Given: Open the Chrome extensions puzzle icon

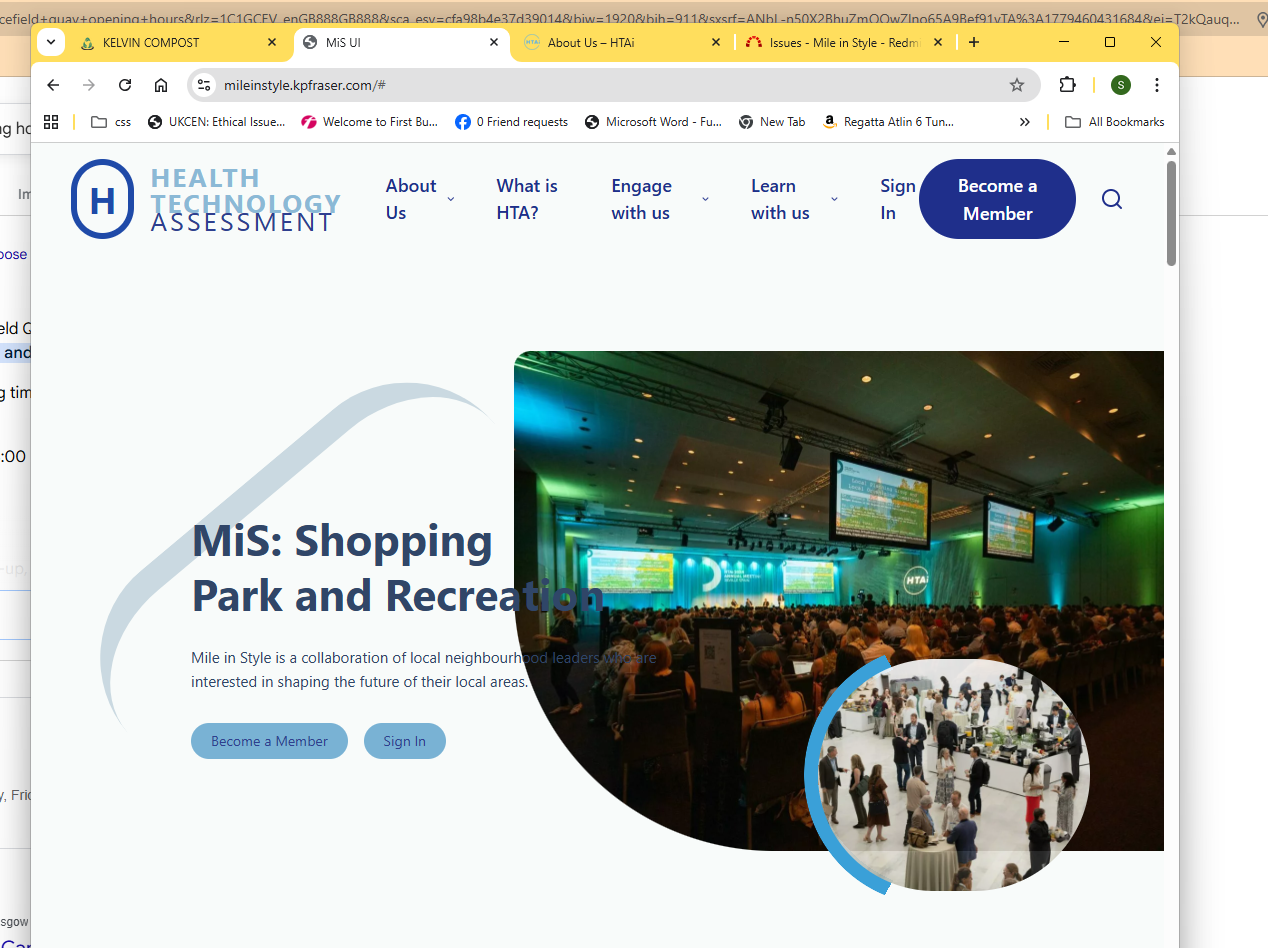Looking at the screenshot, I should coord(1068,85).
